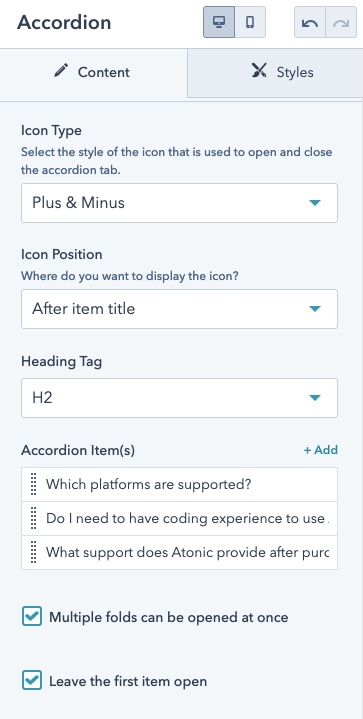The height and width of the screenshot is (719, 363).
Task: Switch to the Styles tab
Action: coord(275,72)
